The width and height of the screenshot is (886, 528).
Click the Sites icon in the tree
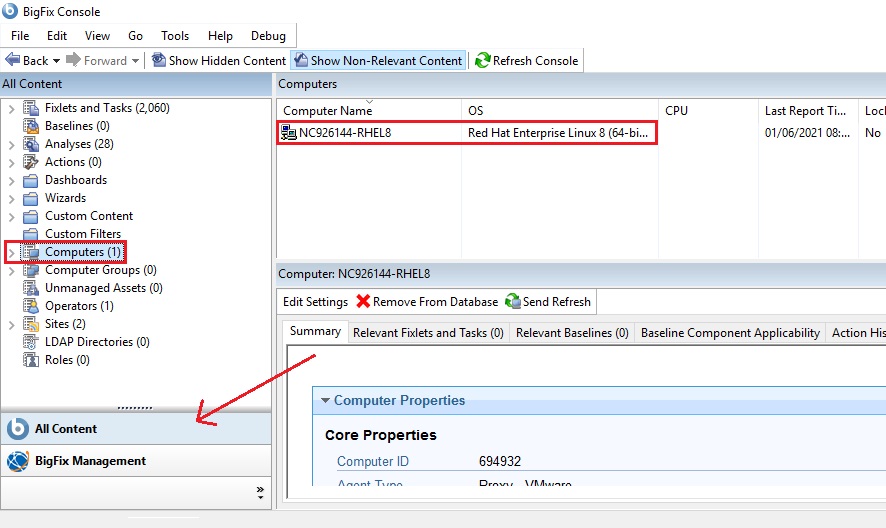(x=31, y=324)
